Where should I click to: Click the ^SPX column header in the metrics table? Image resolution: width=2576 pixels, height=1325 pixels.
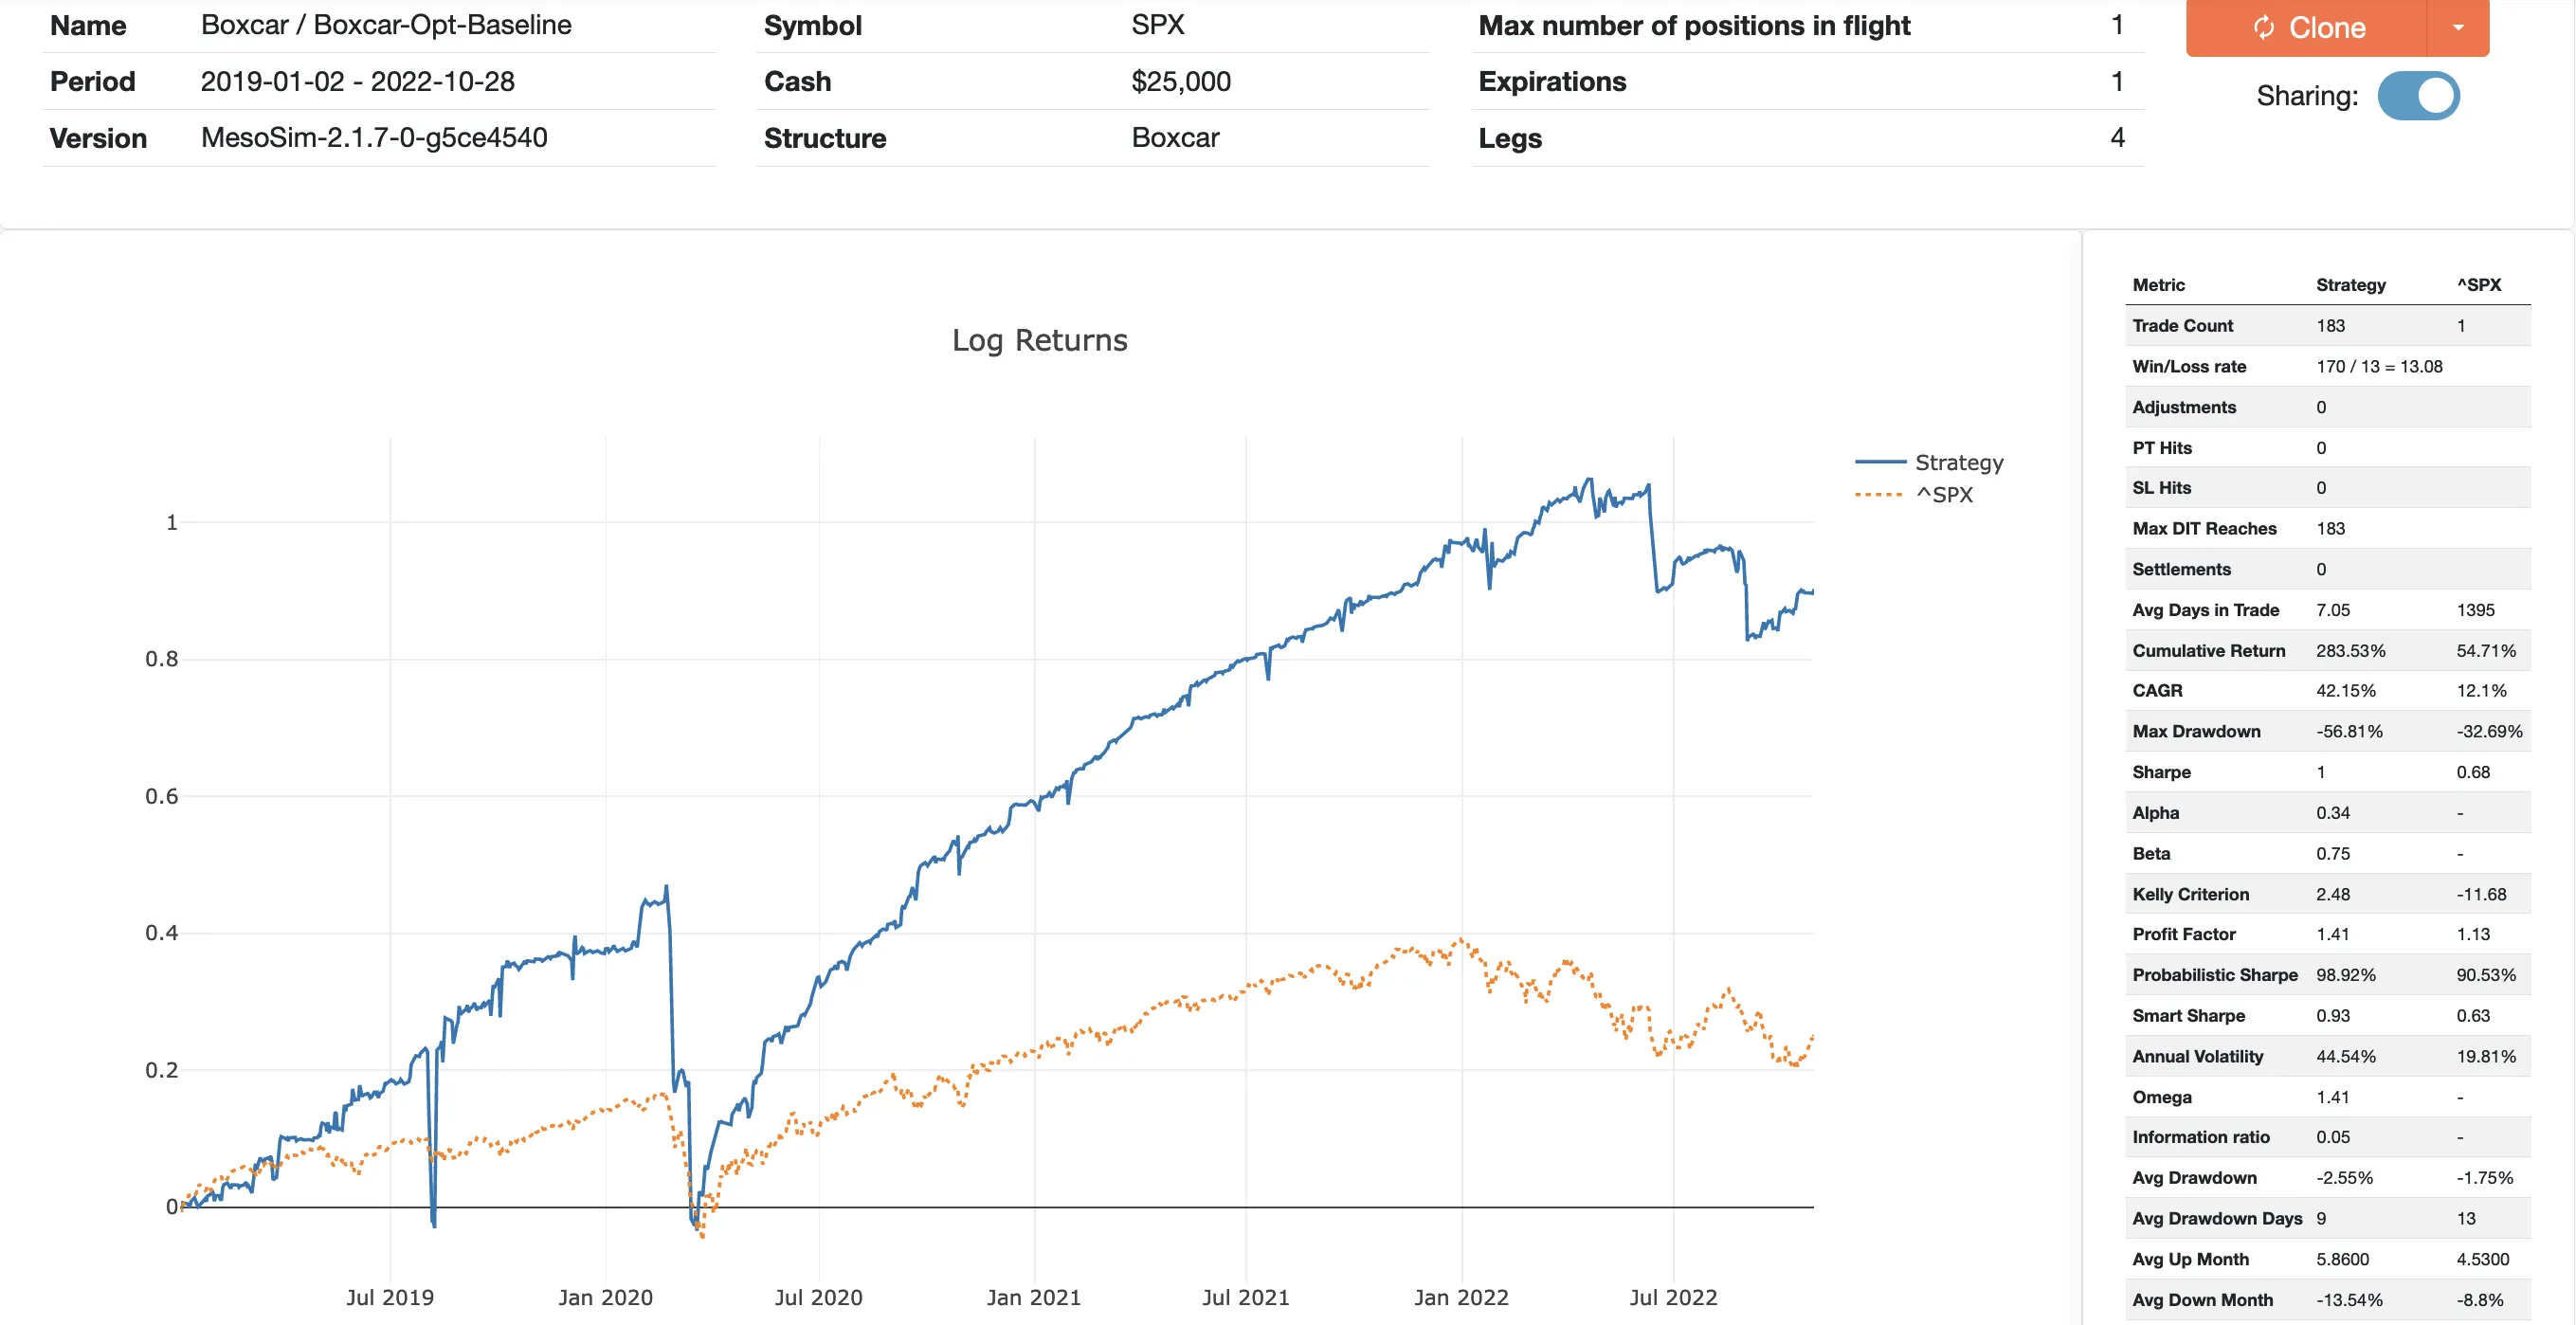2479,285
